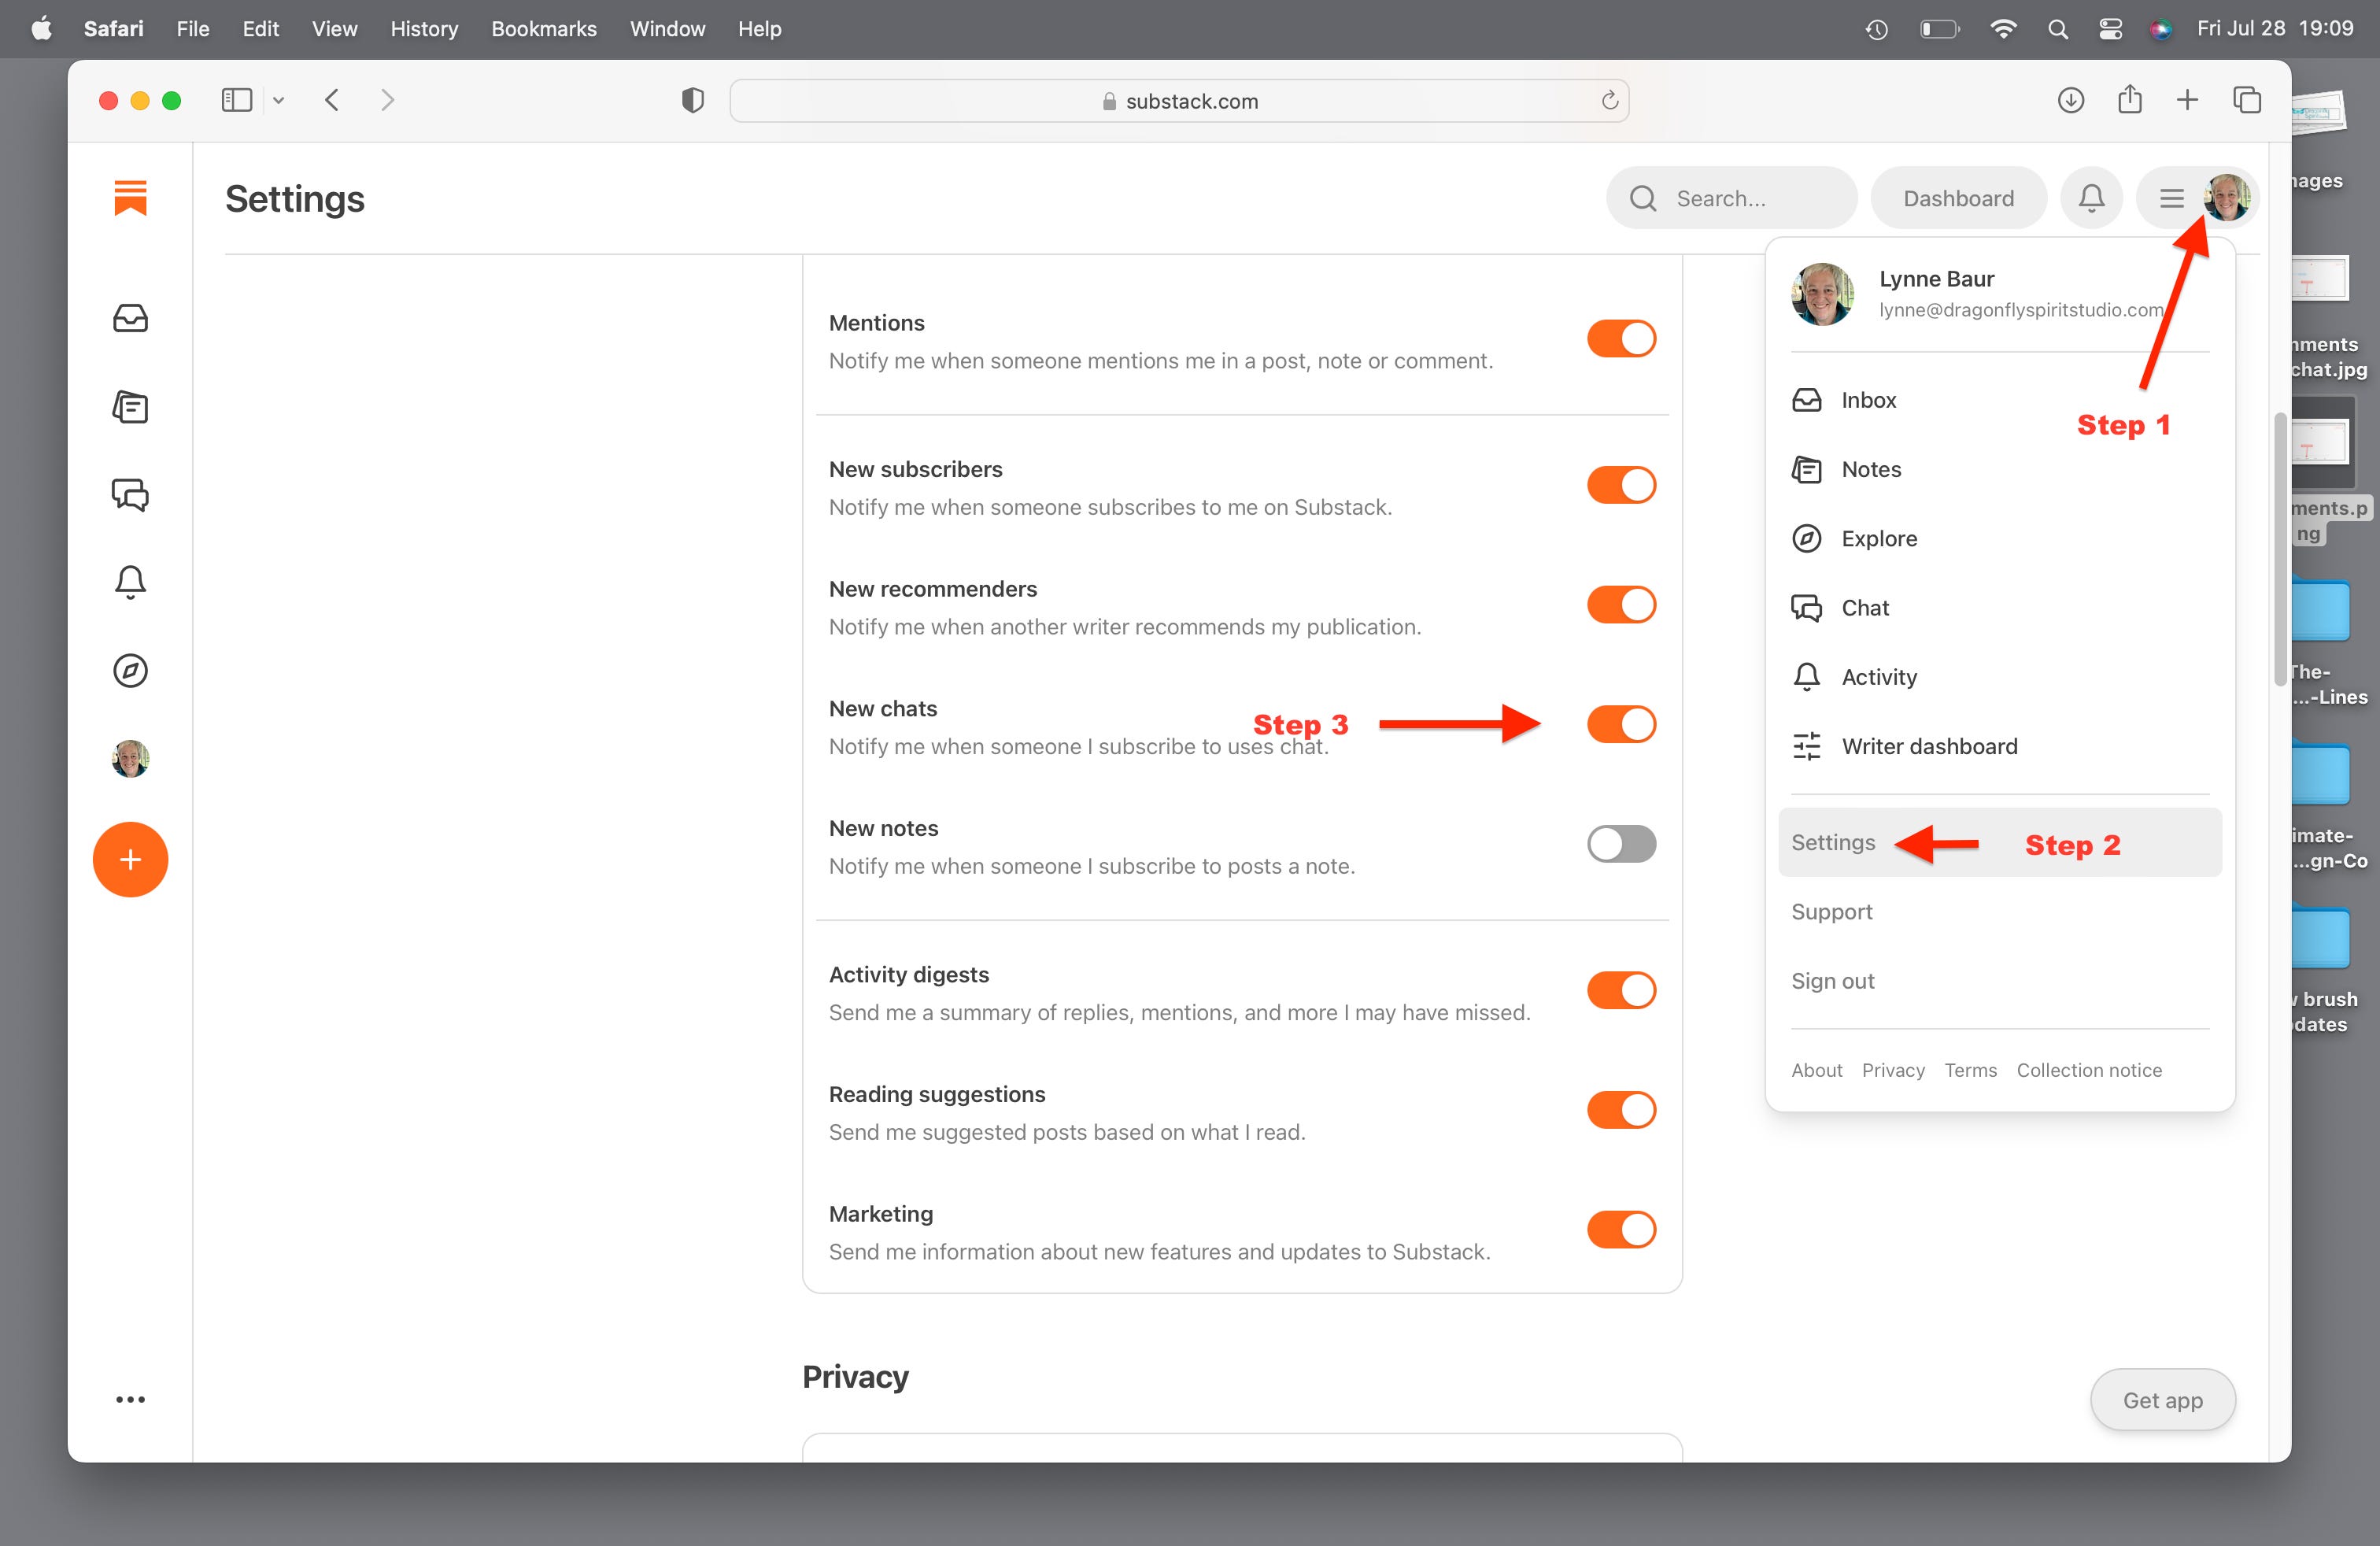Open Chat from the left sidebar
Image resolution: width=2380 pixels, height=1546 pixels.
131,494
